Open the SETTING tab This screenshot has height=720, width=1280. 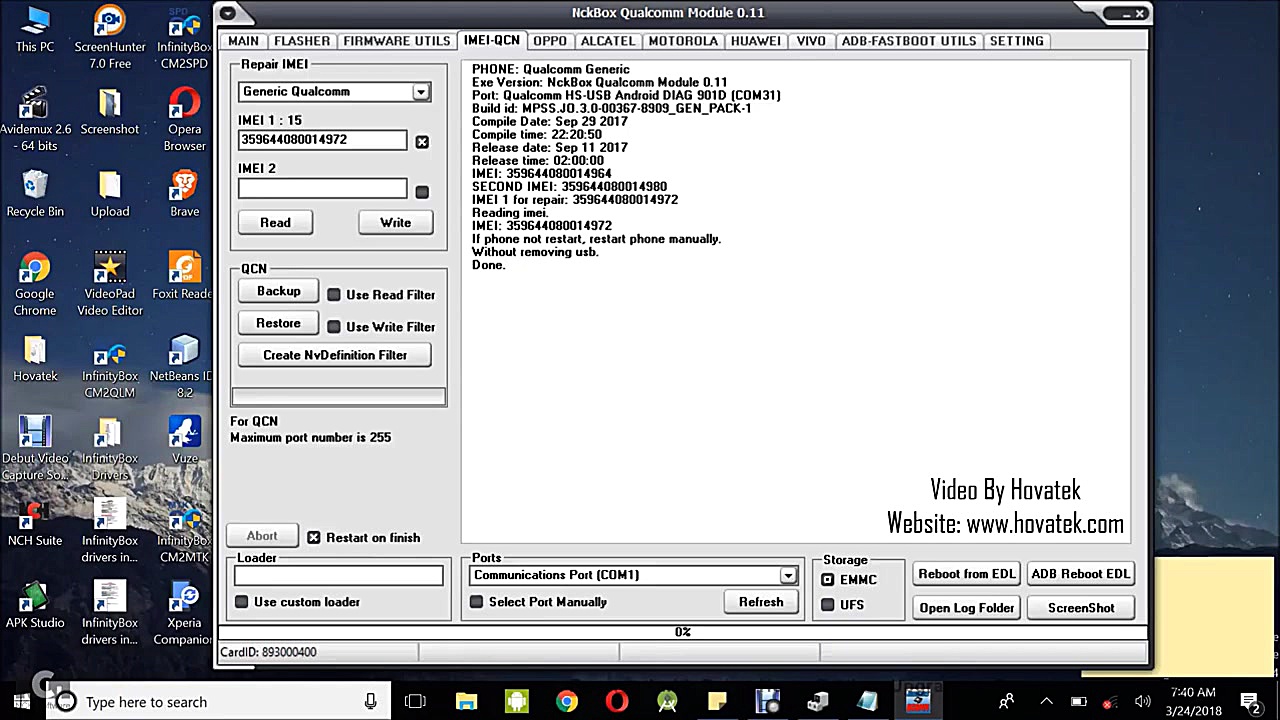[1017, 41]
